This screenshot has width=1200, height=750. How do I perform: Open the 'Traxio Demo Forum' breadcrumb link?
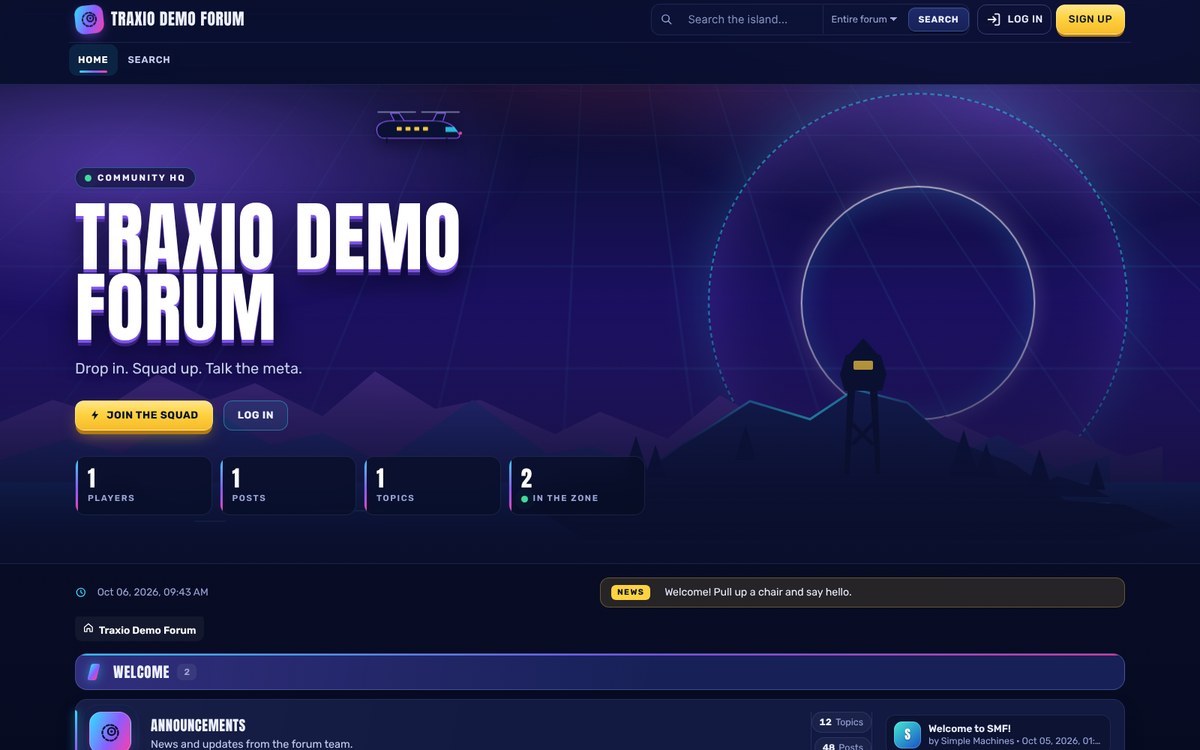coord(147,630)
